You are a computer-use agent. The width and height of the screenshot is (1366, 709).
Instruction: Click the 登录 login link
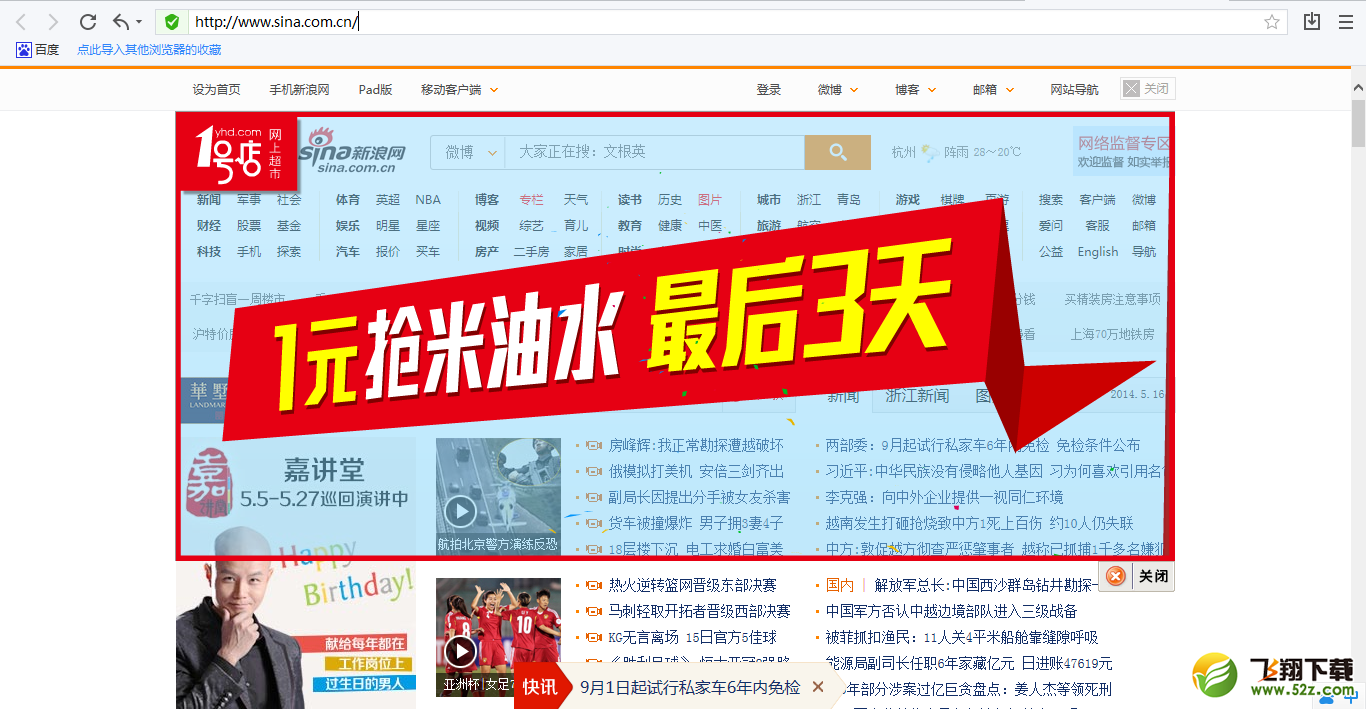[x=769, y=89]
